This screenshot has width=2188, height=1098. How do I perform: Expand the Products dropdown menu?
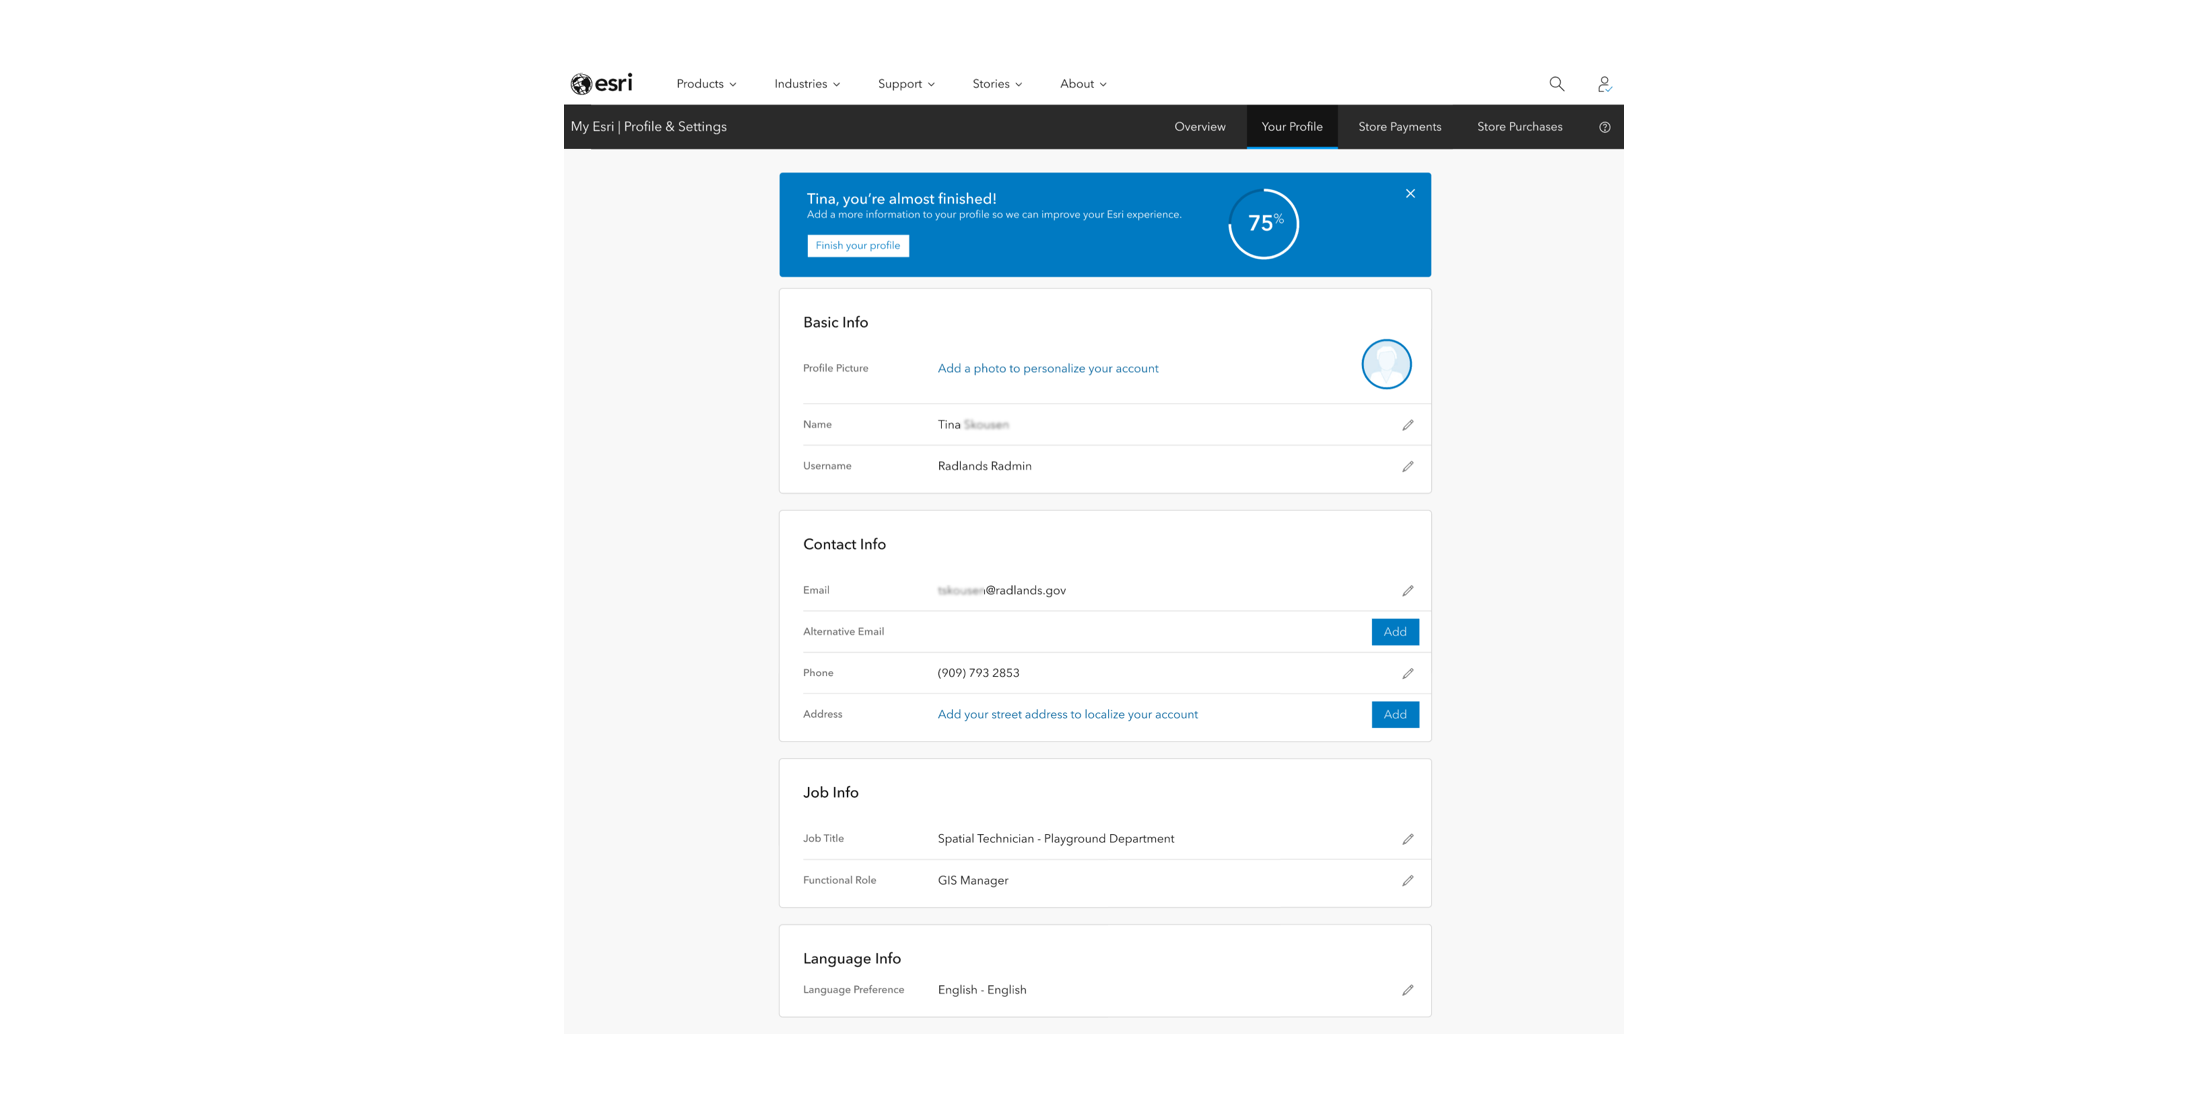pyautogui.click(x=706, y=84)
